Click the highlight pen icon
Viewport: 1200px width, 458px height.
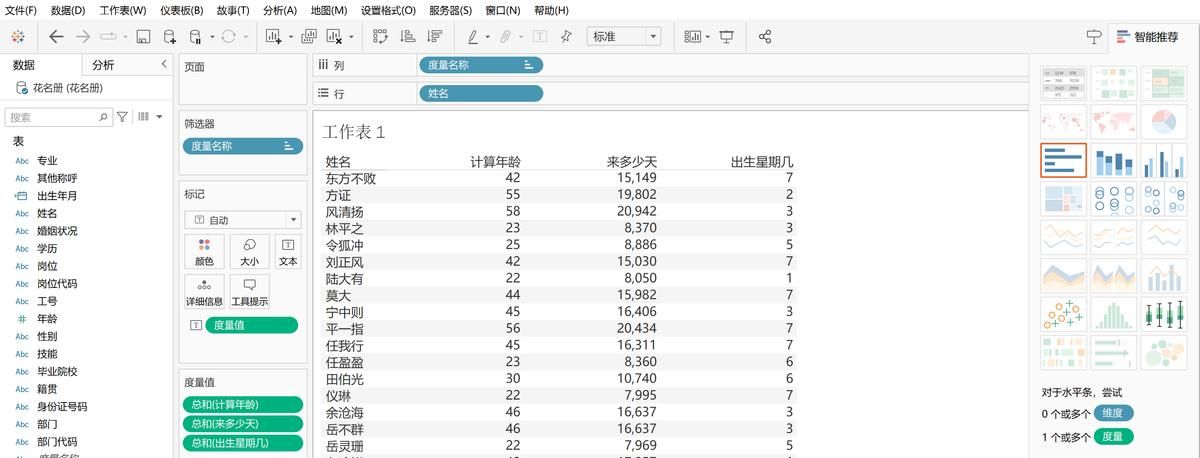[473, 37]
